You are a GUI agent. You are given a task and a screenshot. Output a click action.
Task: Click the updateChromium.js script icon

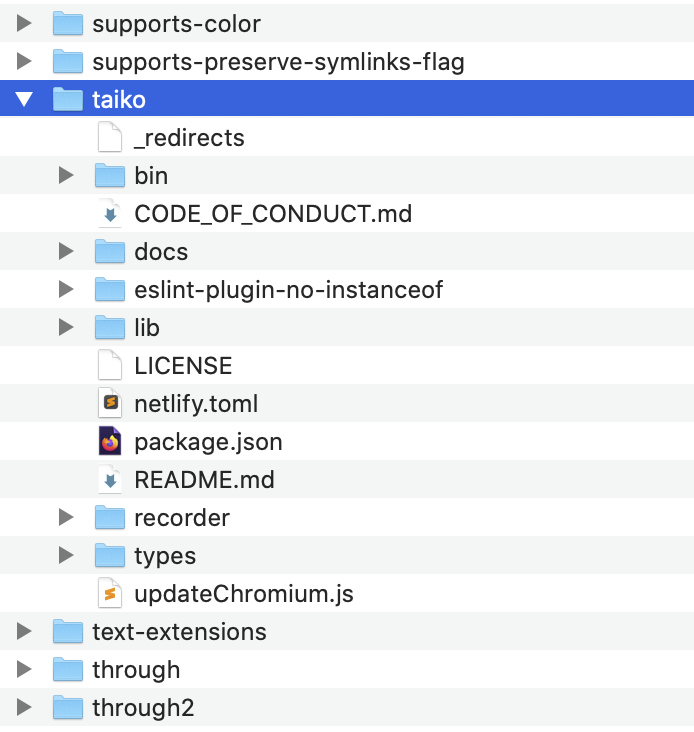point(110,594)
